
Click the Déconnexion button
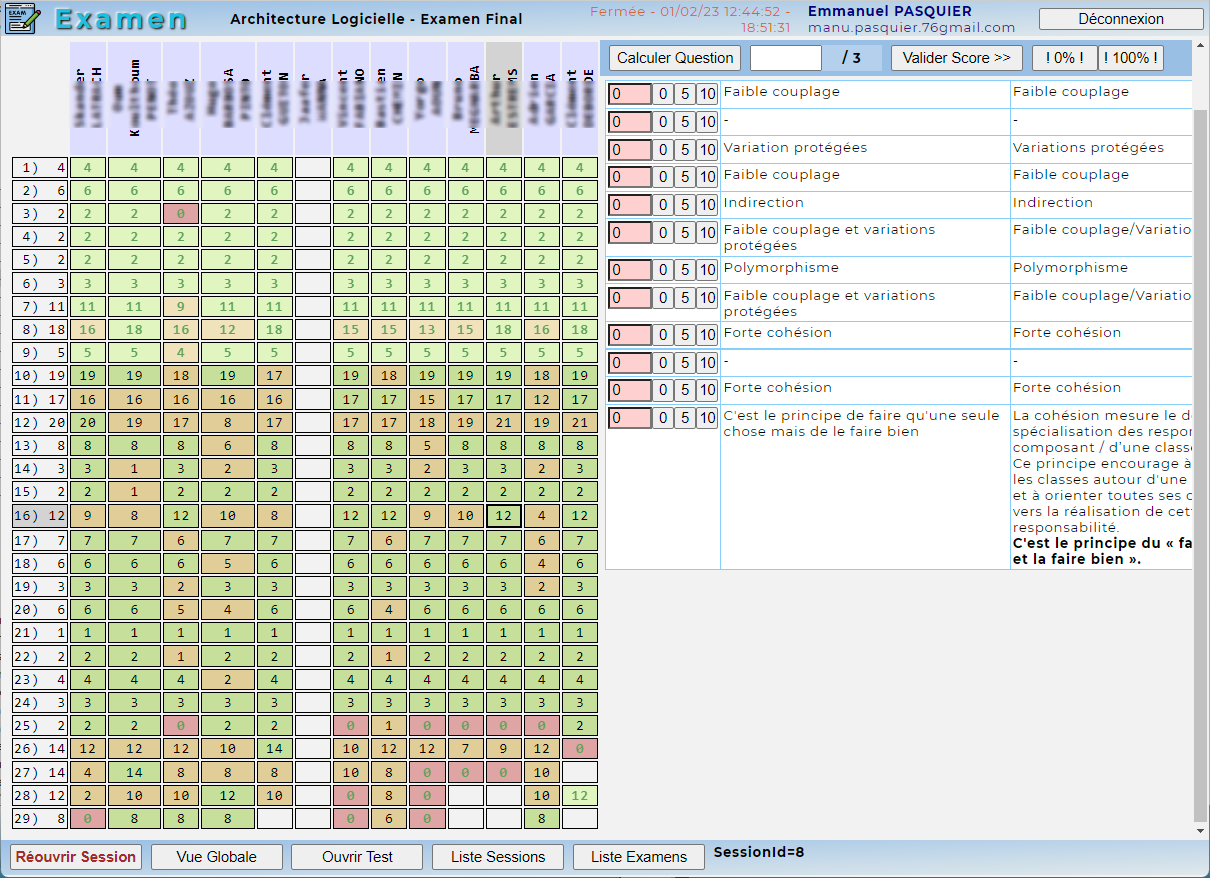1120,19
